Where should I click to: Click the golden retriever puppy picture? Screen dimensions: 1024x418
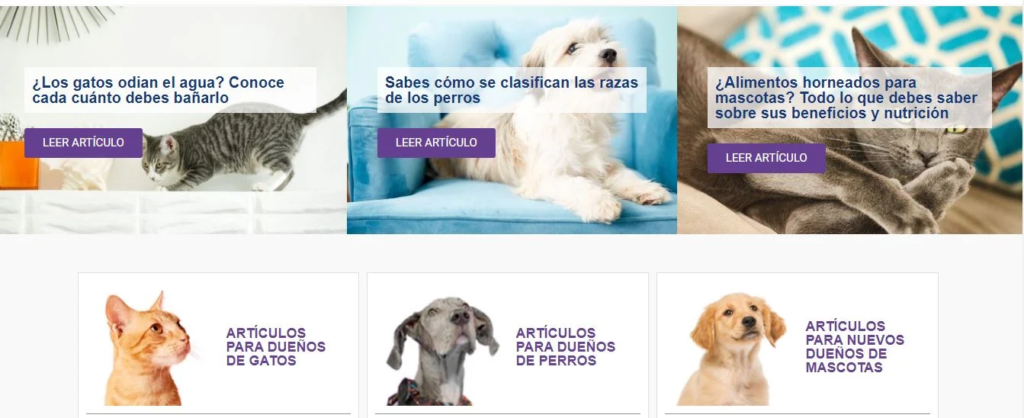pos(730,349)
